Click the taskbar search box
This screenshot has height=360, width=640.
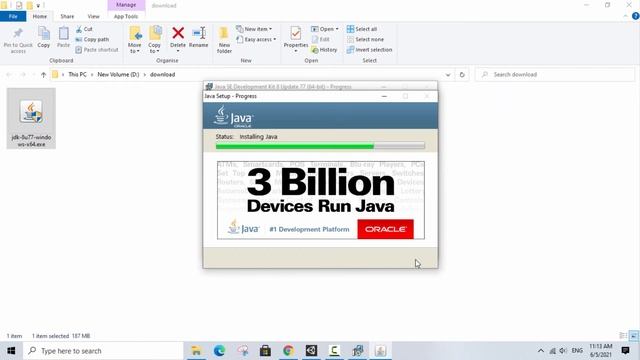tap(103, 351)
